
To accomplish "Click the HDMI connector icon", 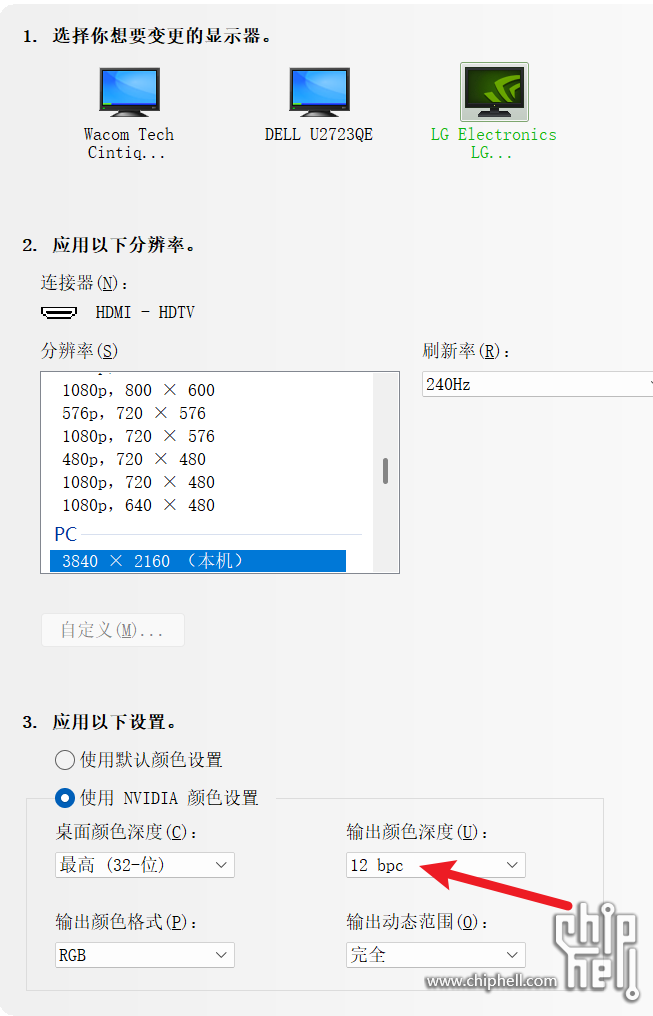I will coord(59,312).
